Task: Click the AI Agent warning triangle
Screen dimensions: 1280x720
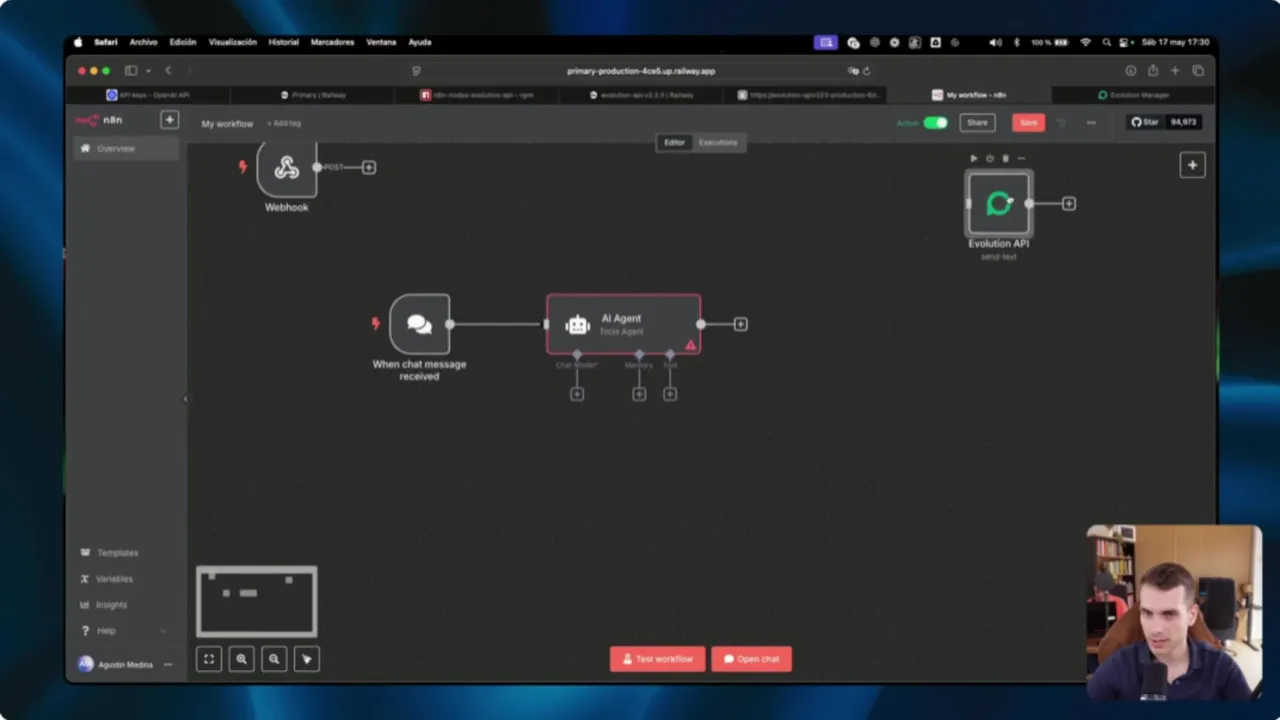Action: point(690,345)
